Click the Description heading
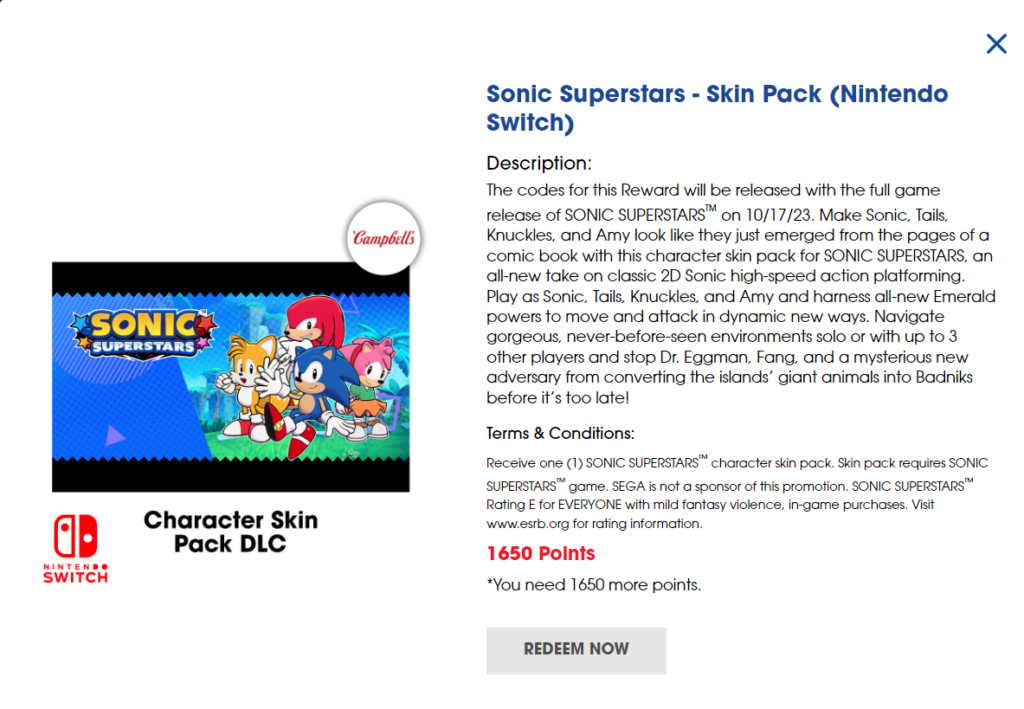The image size is (1024, 709). 538,163
